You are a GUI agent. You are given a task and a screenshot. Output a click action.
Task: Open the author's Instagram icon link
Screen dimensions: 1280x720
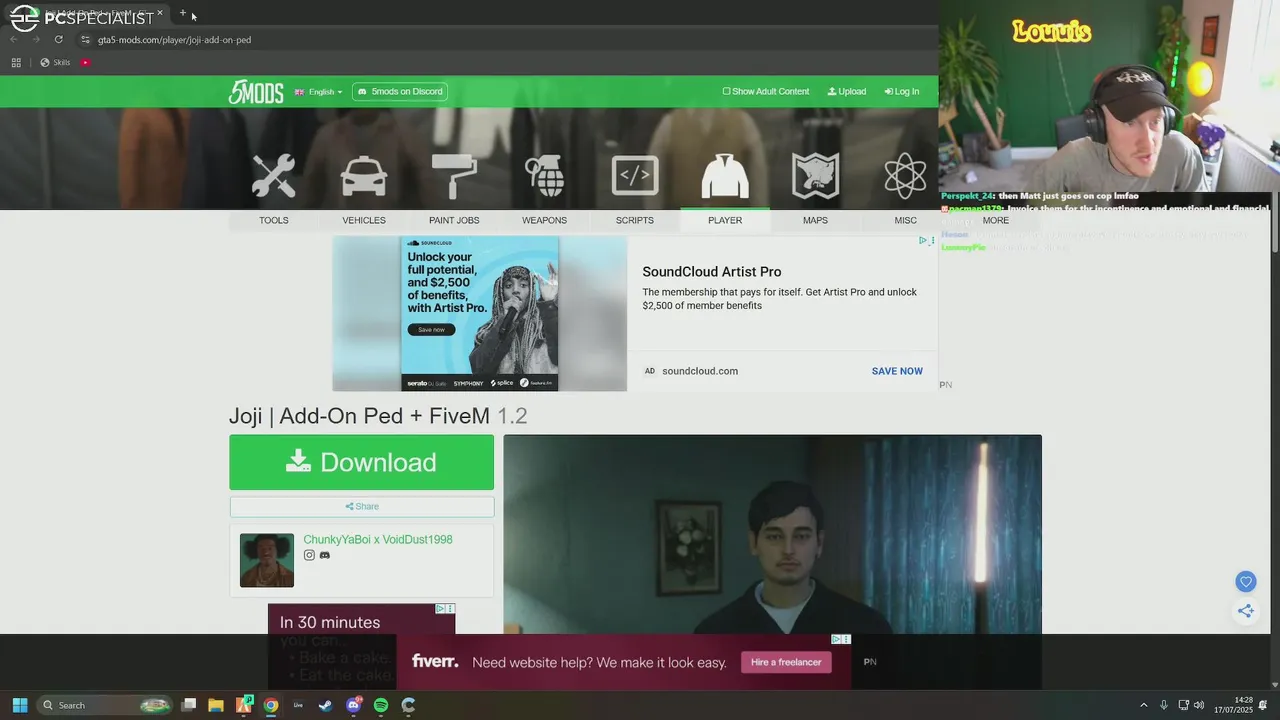point(309,555)
